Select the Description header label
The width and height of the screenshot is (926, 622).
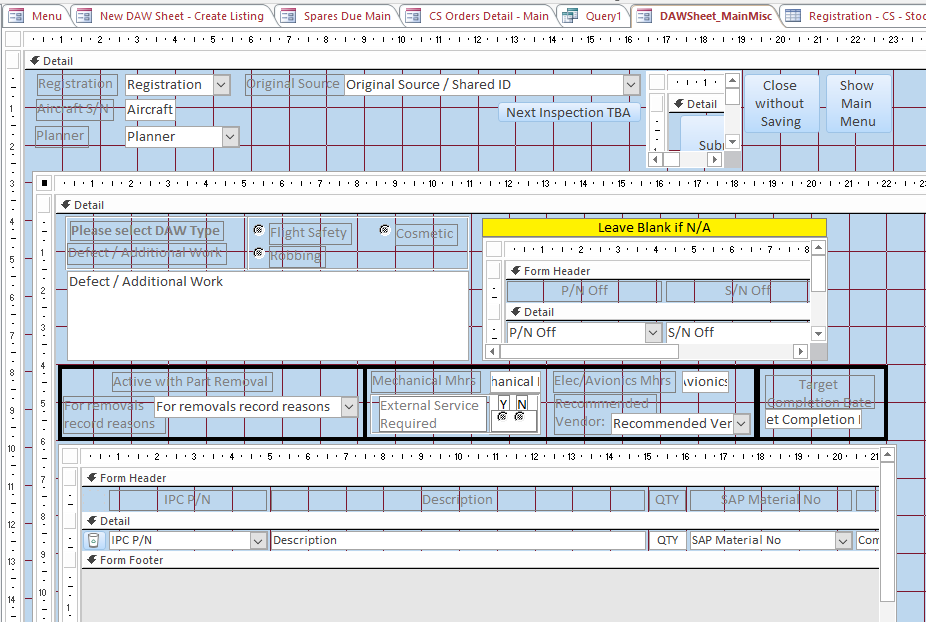[x=458, y=500]
